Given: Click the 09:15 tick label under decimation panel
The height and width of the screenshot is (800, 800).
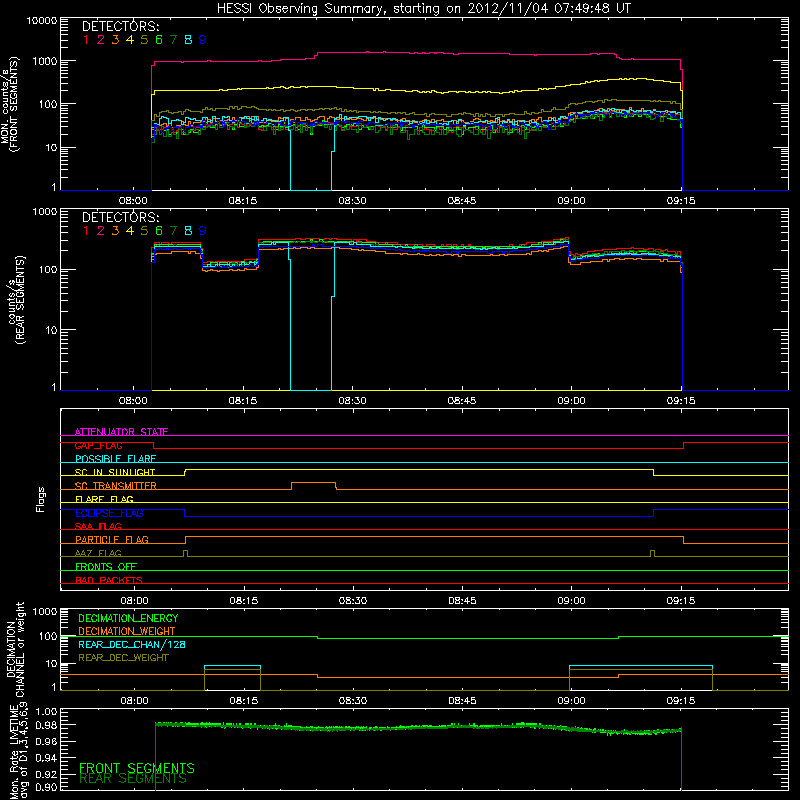Looking at the screenshot, I should pos(681,701).
